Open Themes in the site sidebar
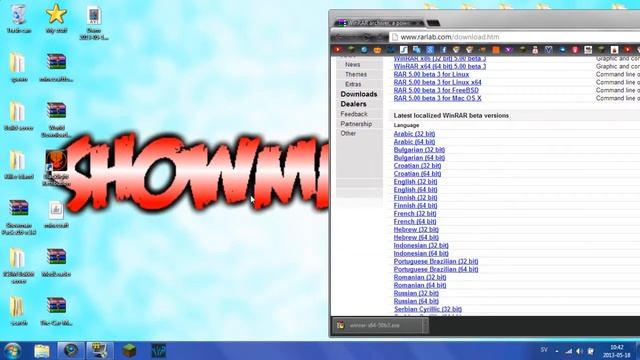The width and height of the screenshot is (640, 360). (x=356, y=74)
